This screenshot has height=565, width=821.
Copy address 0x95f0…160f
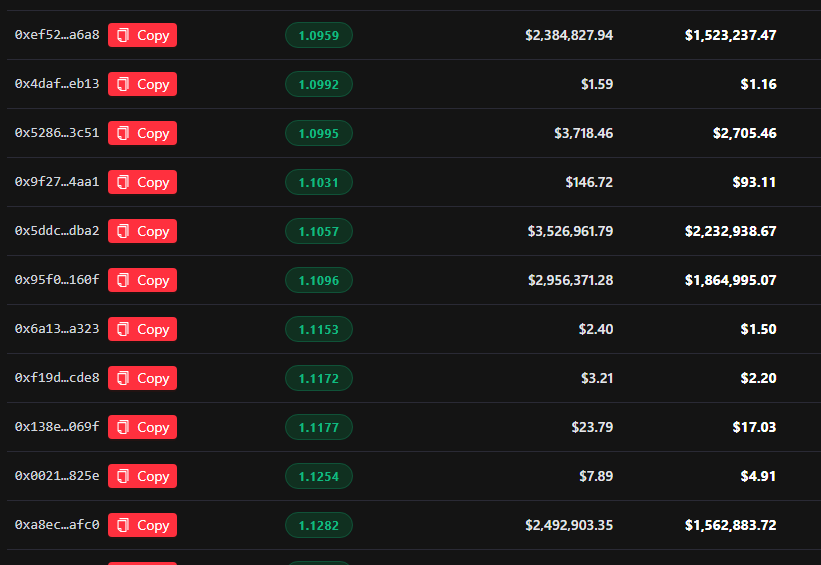(x=142, y=280)
